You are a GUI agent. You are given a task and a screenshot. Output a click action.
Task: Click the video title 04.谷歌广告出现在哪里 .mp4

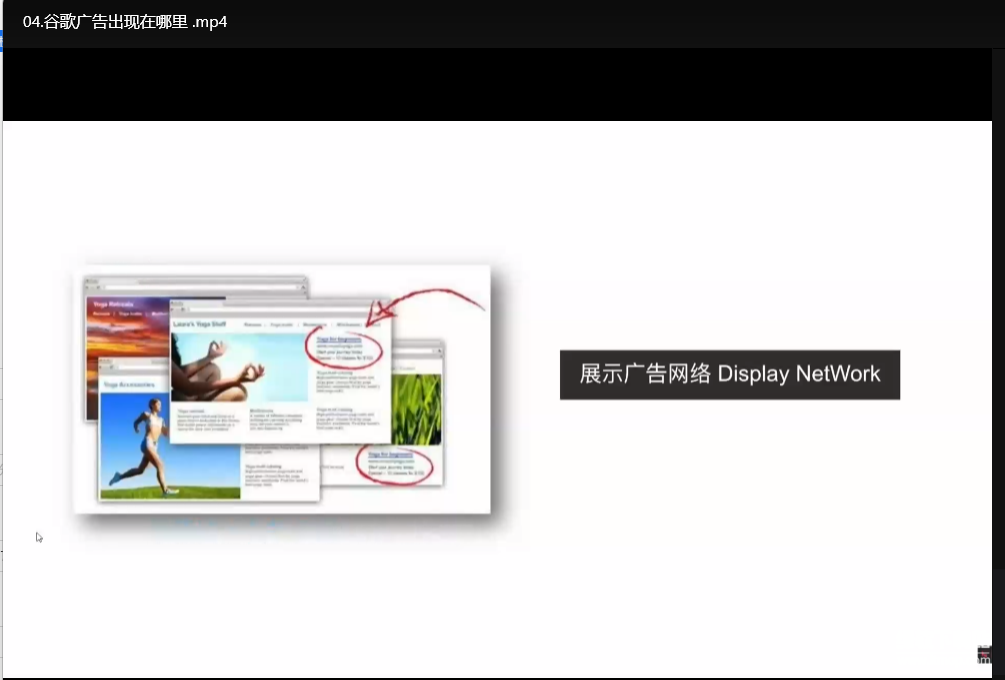[125, 21]
